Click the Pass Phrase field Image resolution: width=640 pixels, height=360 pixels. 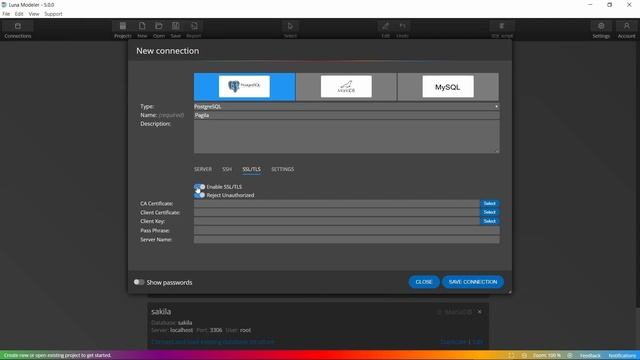pyautogui.click(x=347, y=231)
